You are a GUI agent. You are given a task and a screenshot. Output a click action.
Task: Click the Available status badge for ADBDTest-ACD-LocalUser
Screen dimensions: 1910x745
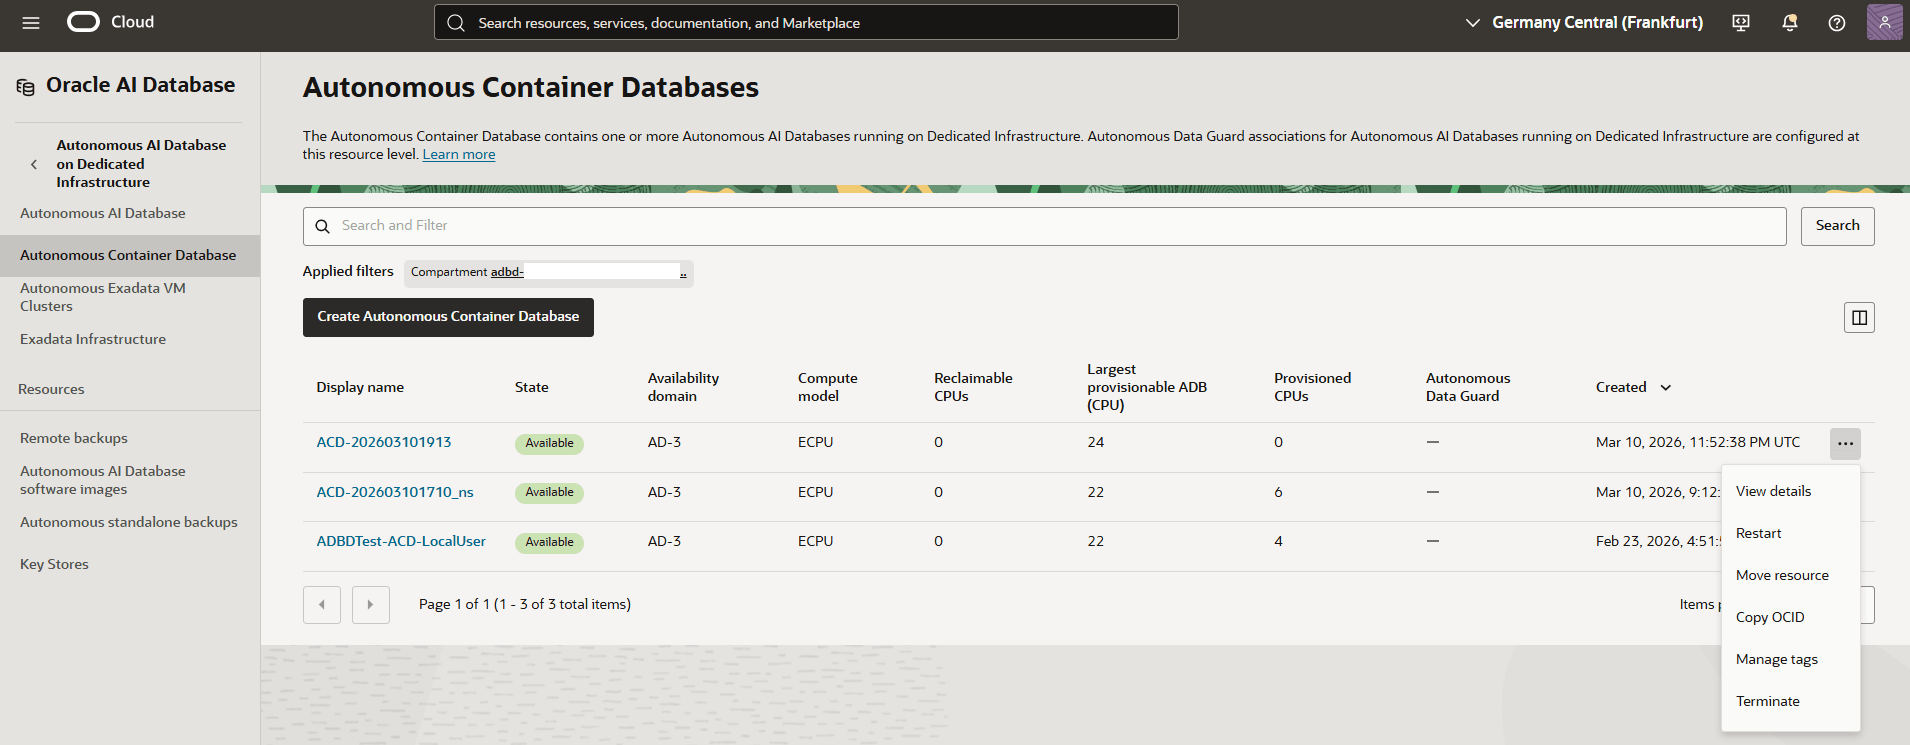[549, 542]
